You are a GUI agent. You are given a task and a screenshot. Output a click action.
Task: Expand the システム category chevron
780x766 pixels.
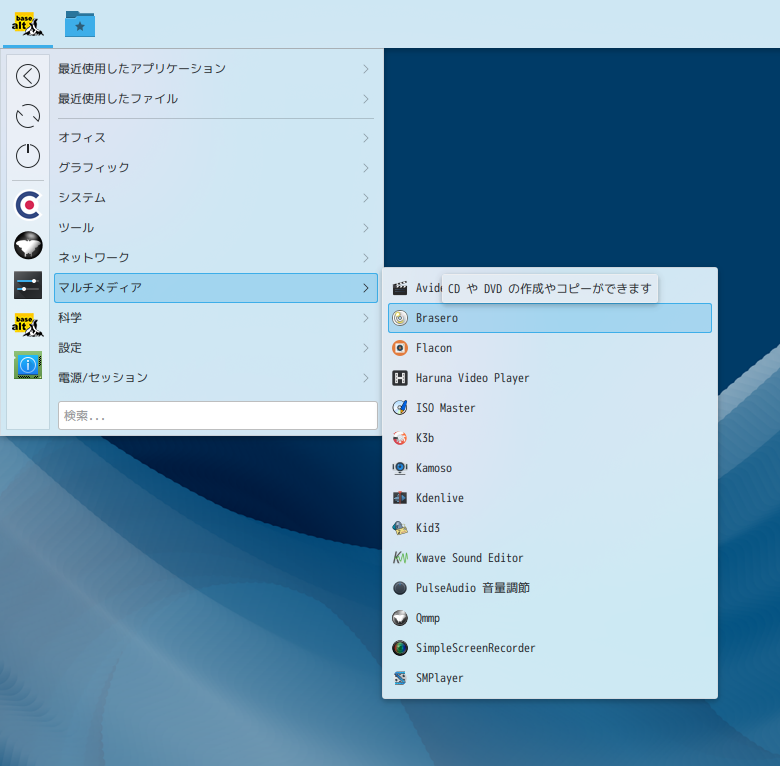click(x=366, y=198)
